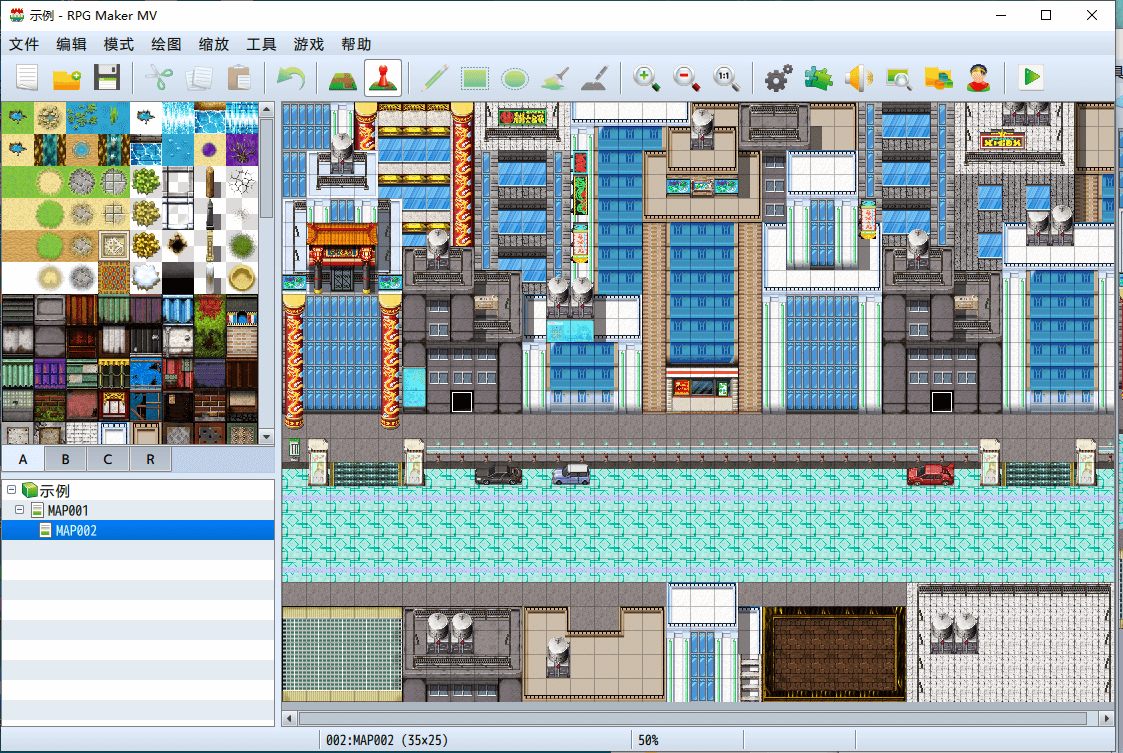1123x753 pixels.
Task: Open a project with the folder icon
Action: point(67,77)
